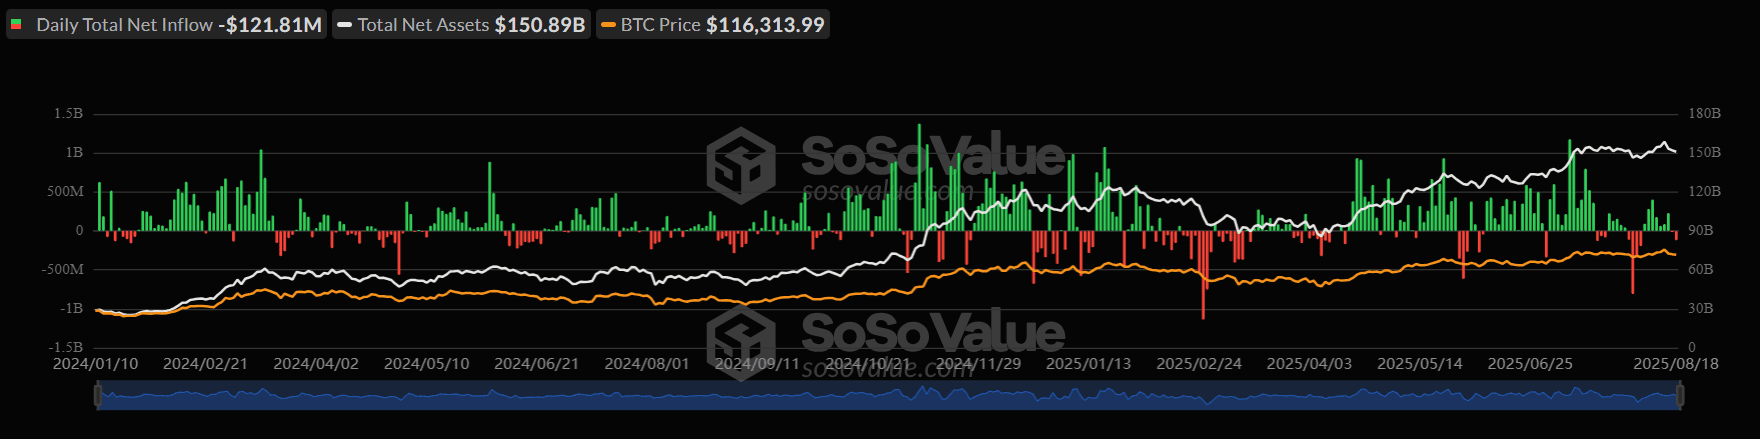1760x439 pixels.
Task: Click the 2025/06/25 date axis label
Action: tap(1530, 364)
